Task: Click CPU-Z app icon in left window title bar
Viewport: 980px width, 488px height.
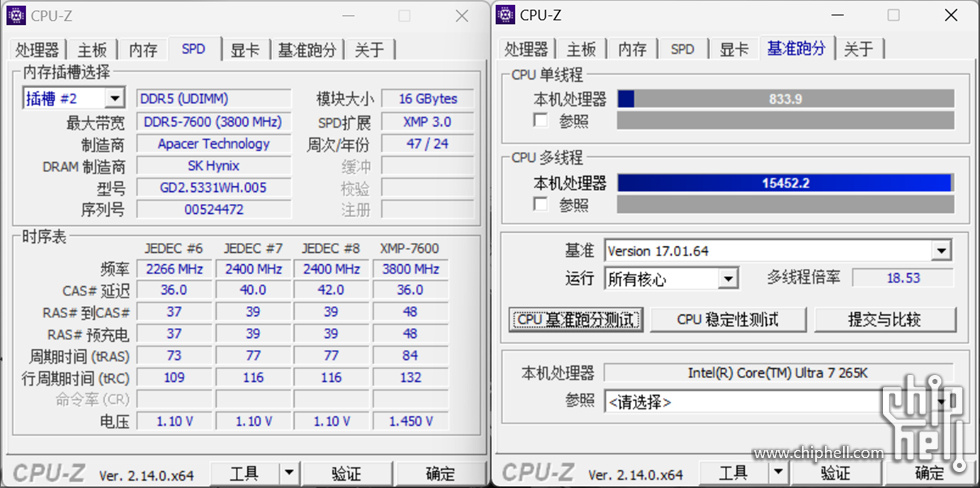Action: (16, 16)
